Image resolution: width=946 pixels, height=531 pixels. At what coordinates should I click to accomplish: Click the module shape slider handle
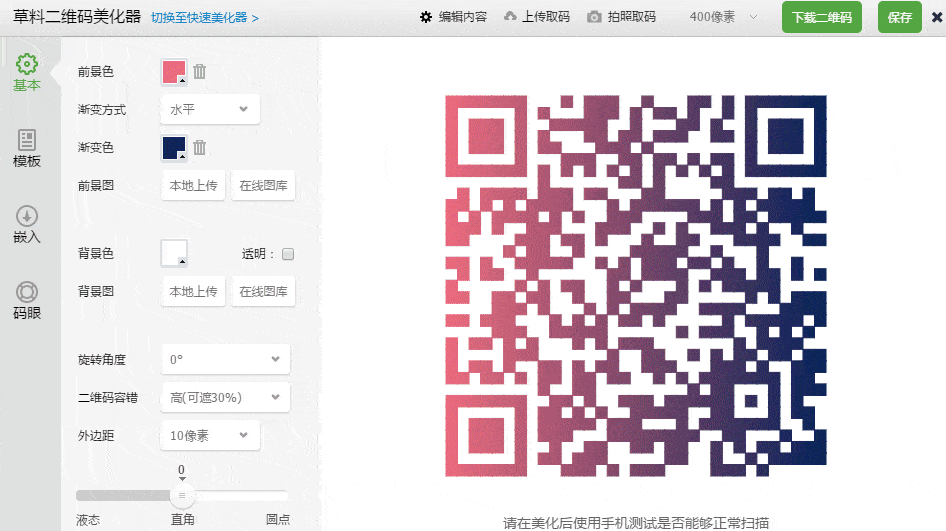(182, 495)
